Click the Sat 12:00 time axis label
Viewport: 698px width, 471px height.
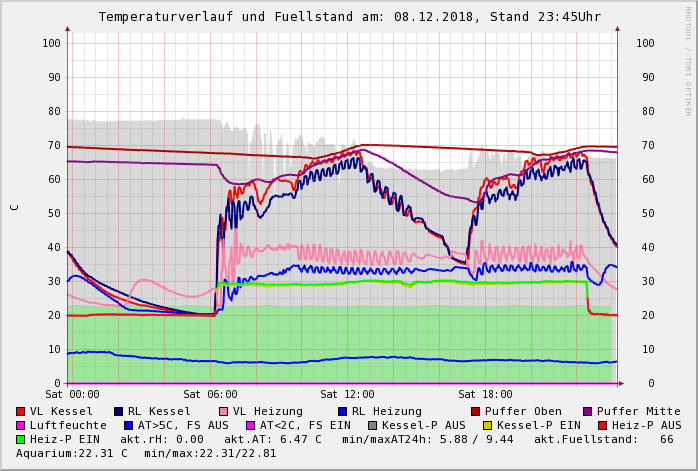point(347,395)
